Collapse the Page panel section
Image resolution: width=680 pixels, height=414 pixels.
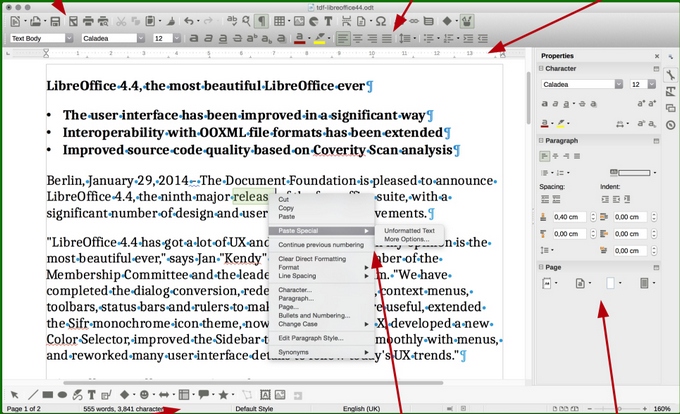[x=541, y=267]
